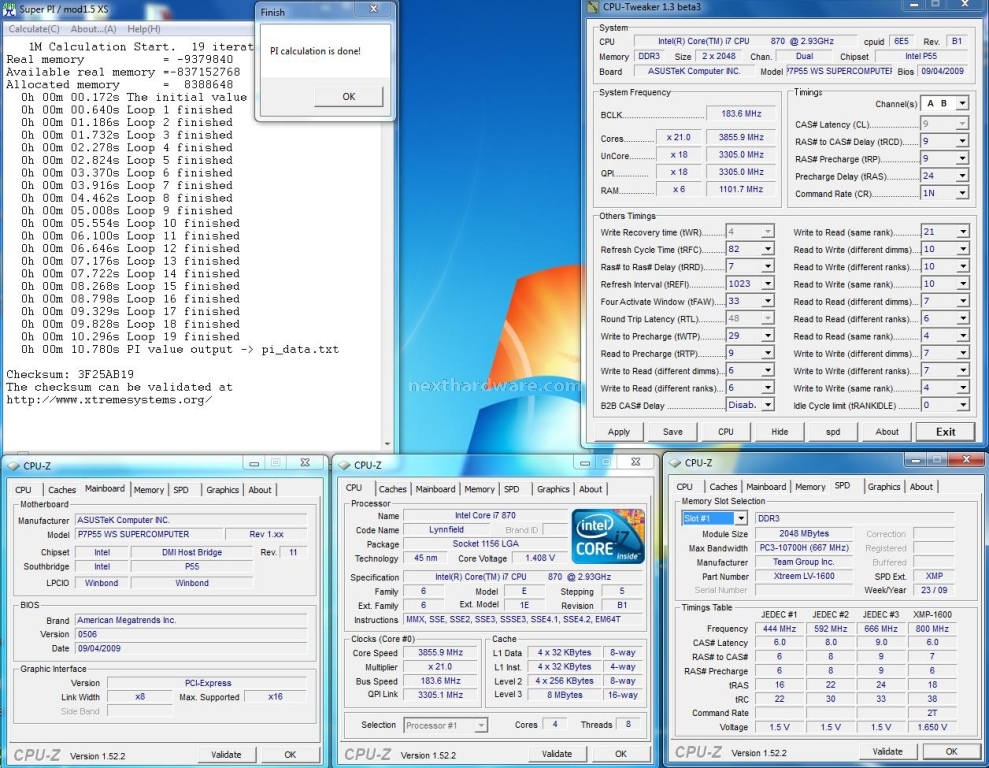Open the RAS# Precharge (tRP) dropdown
Image resolution: width=989 pixels, height=768 pixels.
tap(963, 158)
